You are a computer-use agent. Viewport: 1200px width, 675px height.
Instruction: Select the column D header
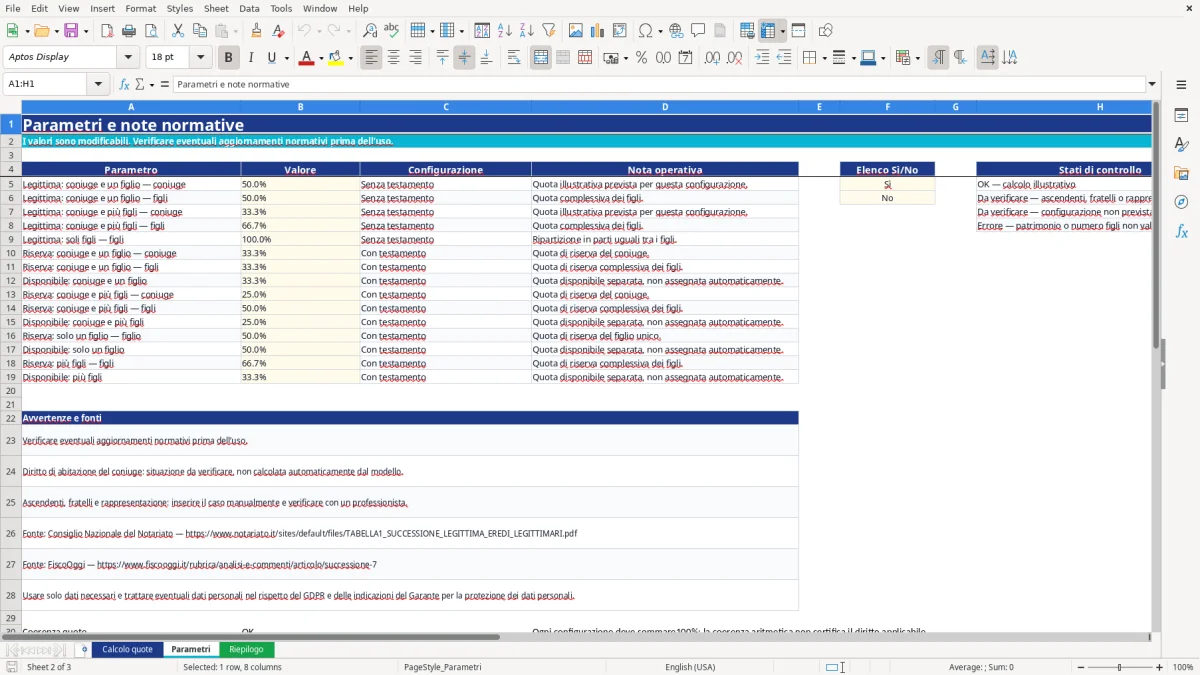coord(665,107)
